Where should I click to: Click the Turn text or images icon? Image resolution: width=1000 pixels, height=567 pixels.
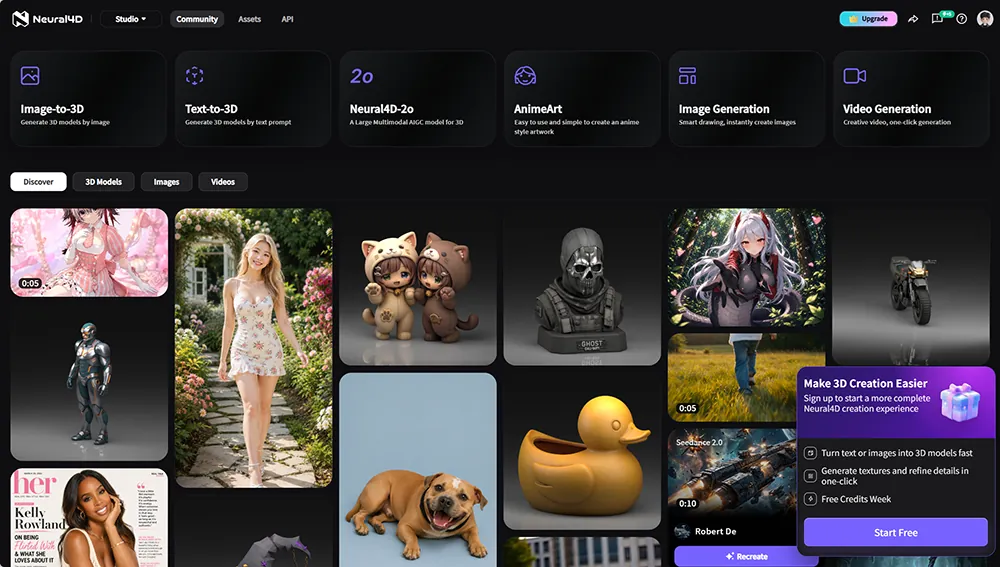click(810, 453)
